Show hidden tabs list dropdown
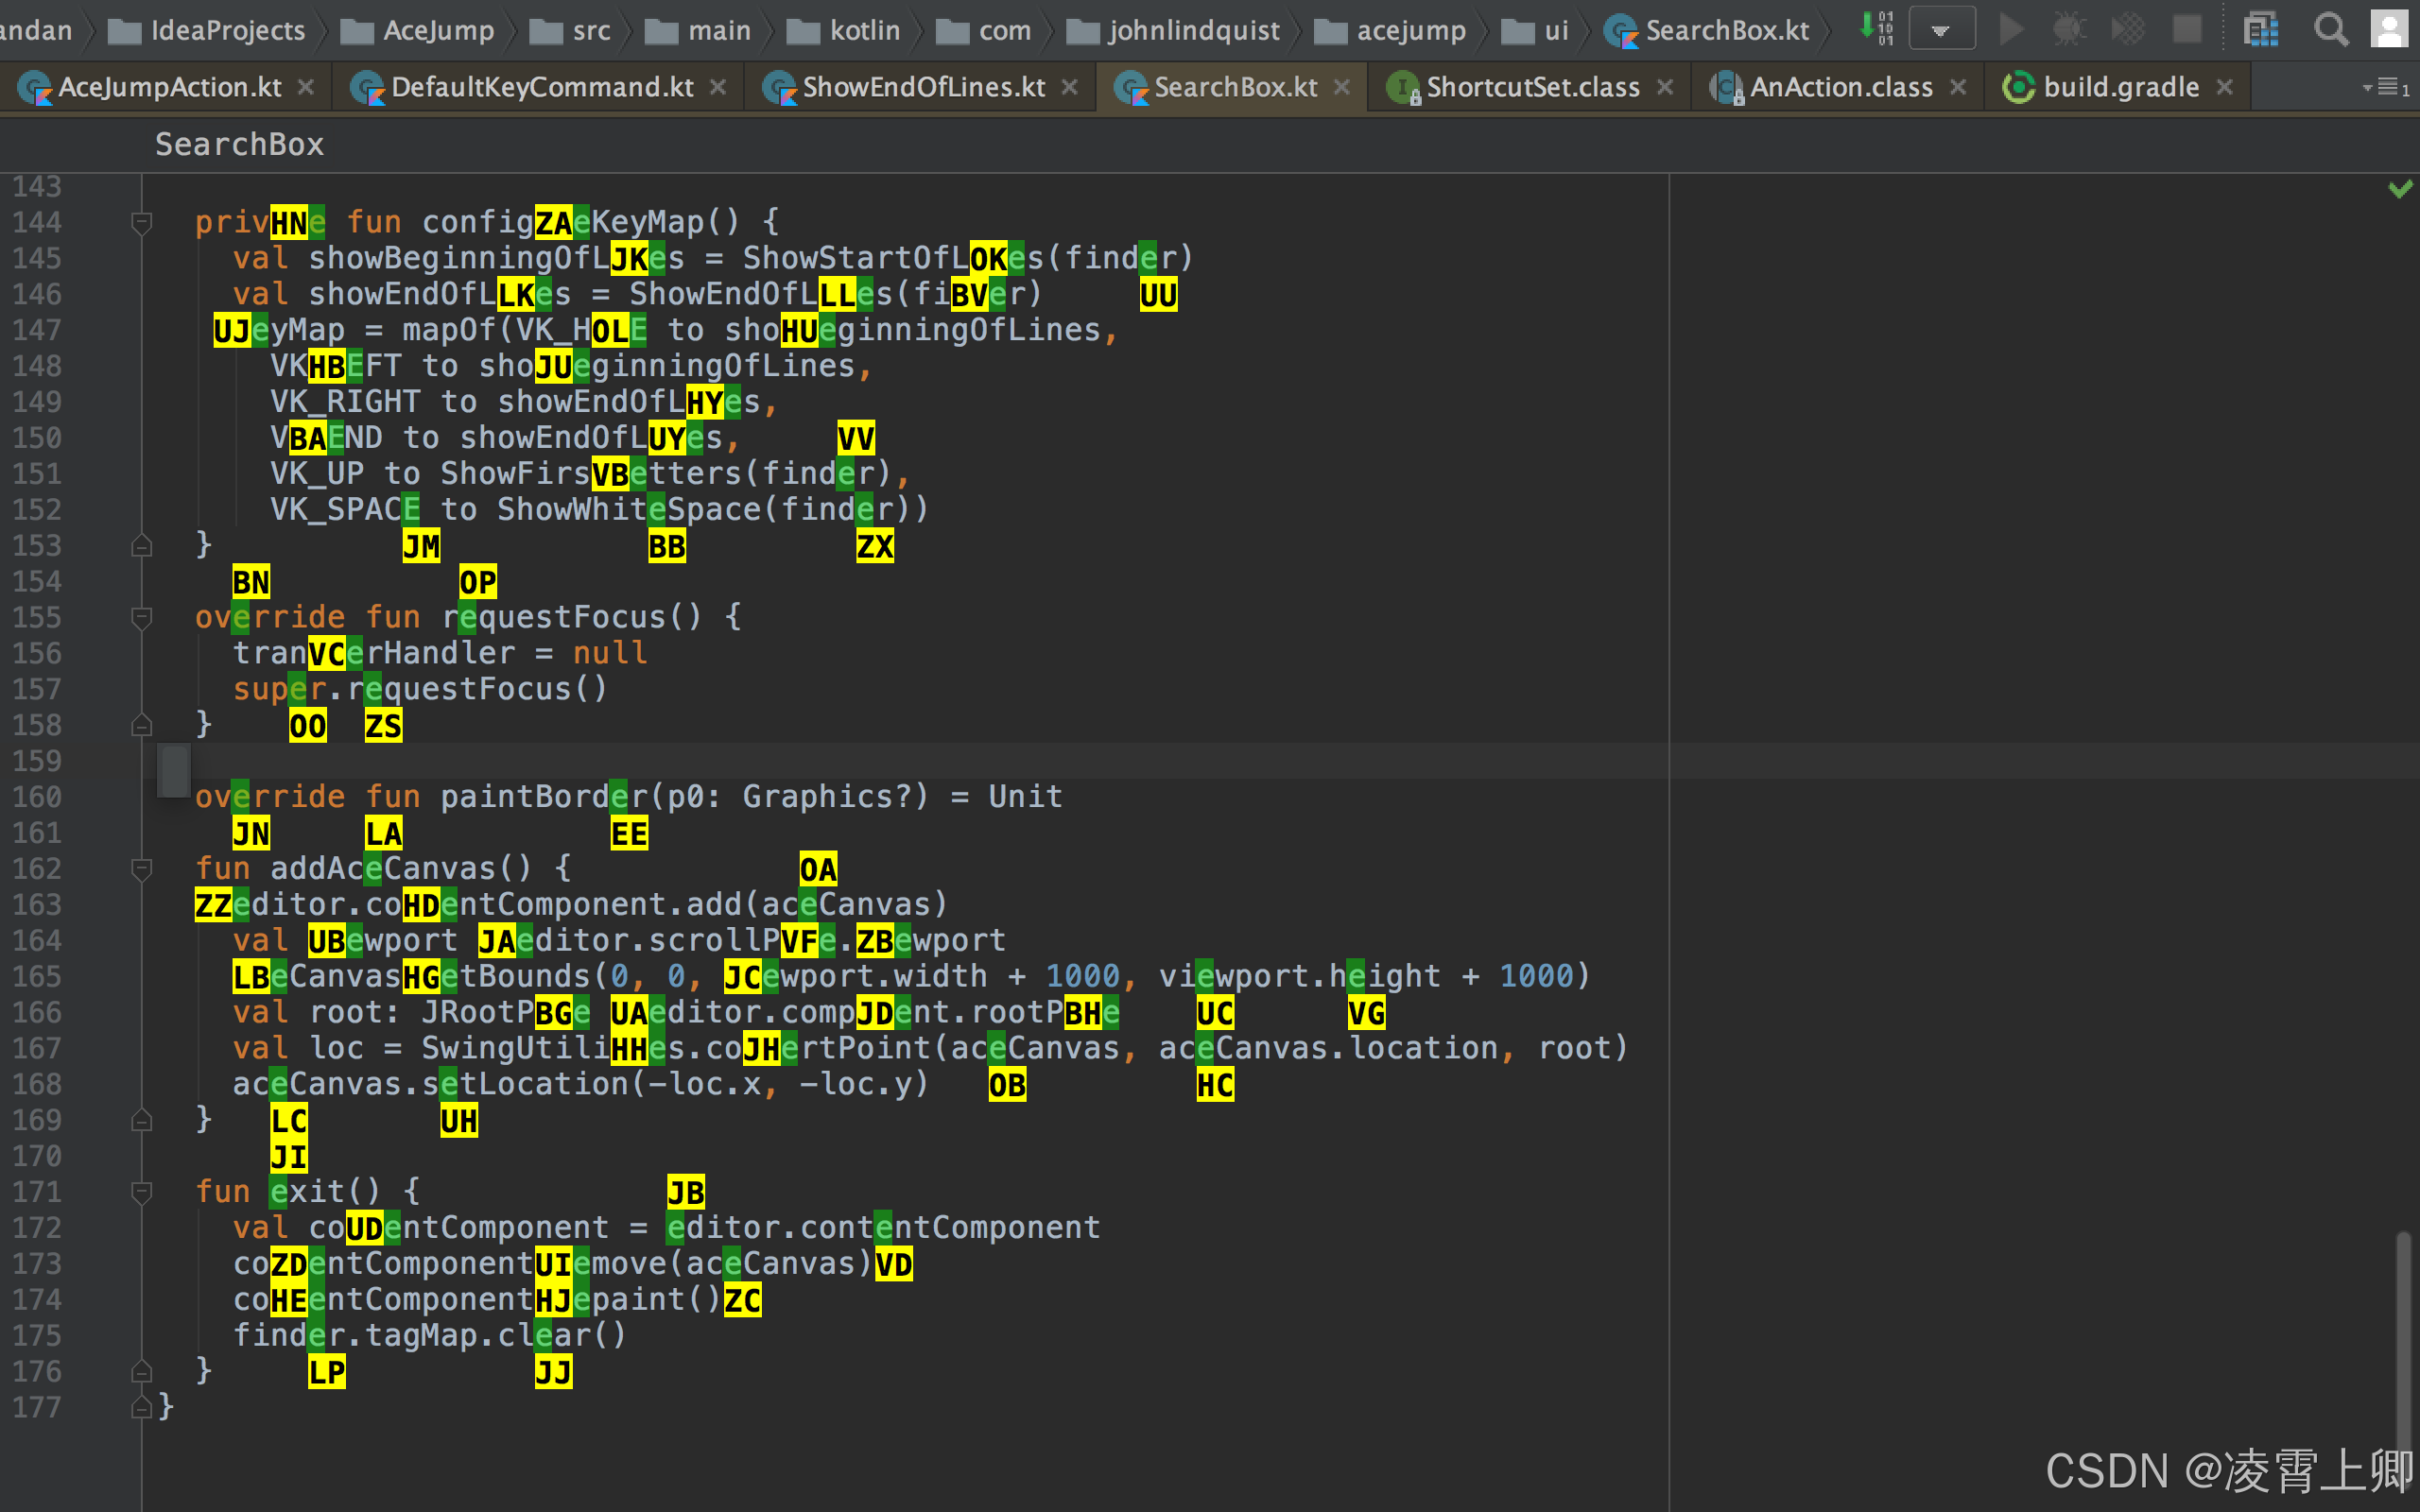 pyautogui.click(x=2386, y=88)
